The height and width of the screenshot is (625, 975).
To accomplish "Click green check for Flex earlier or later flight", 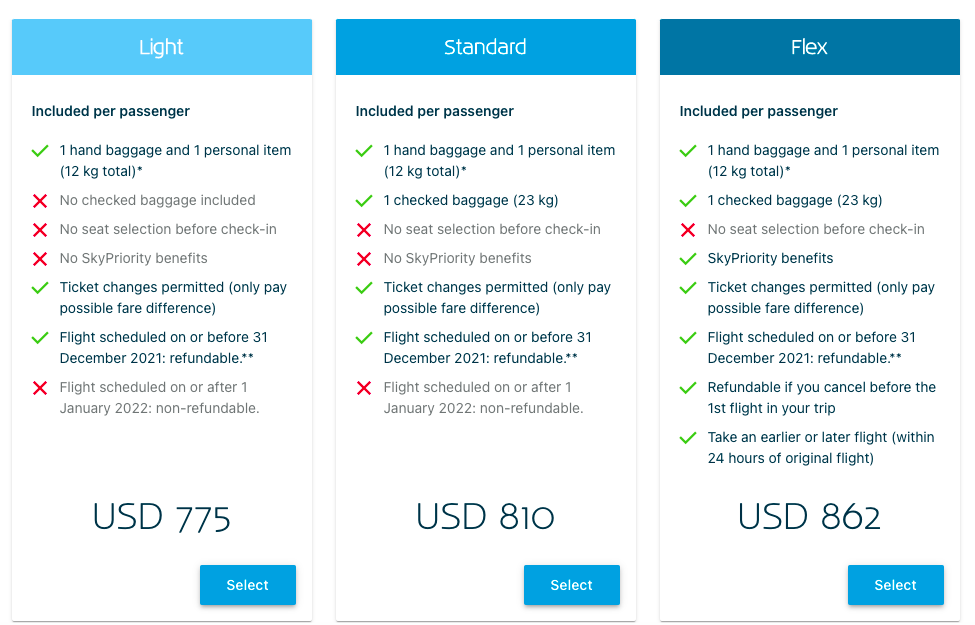I will coord(688,438).
